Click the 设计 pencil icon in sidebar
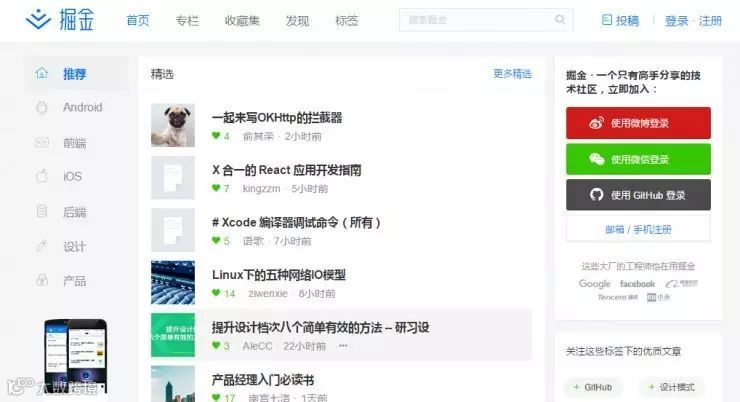The image size is (740, 402). click(x=42, y=246)
